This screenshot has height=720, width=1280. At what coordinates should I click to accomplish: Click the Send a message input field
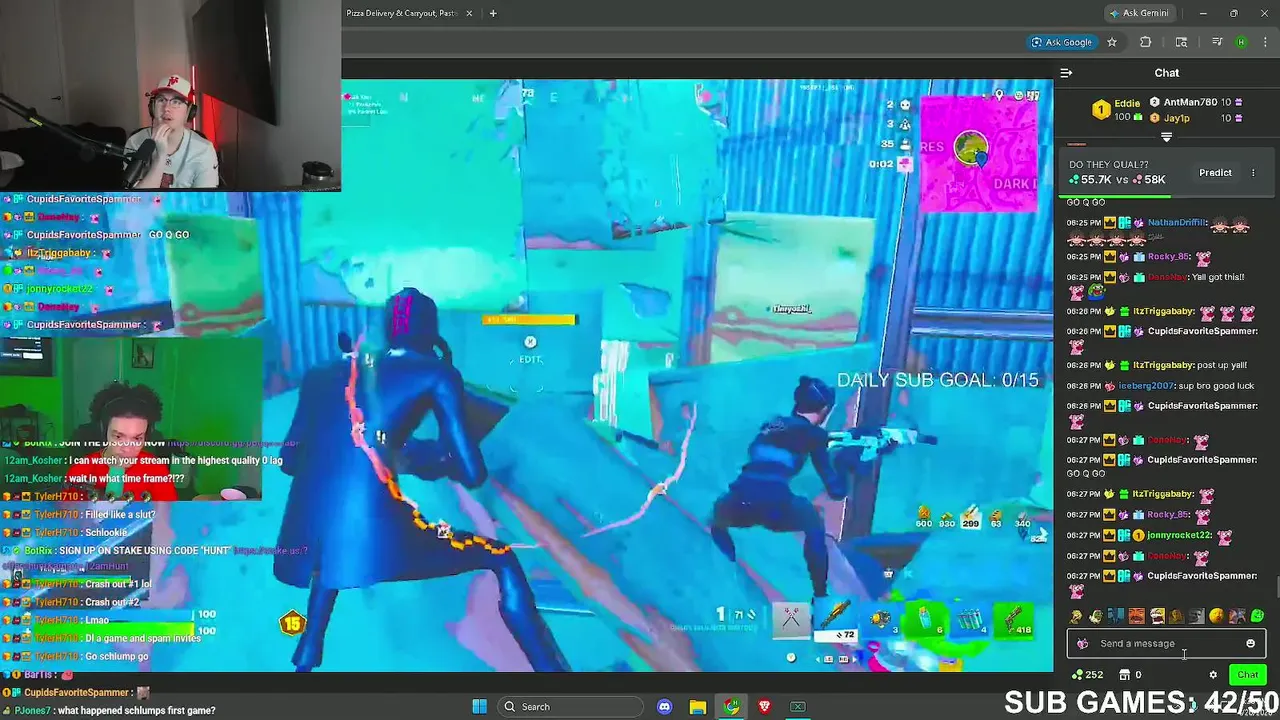[1166, 644]
